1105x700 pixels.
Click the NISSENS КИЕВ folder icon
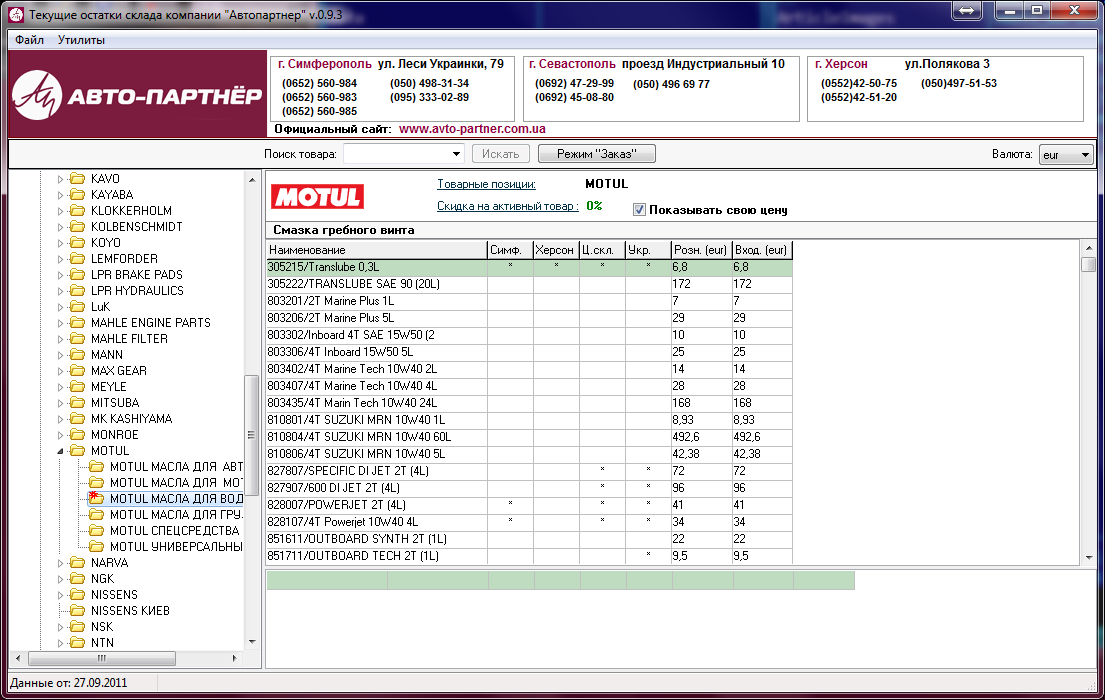tap(78, 610)
